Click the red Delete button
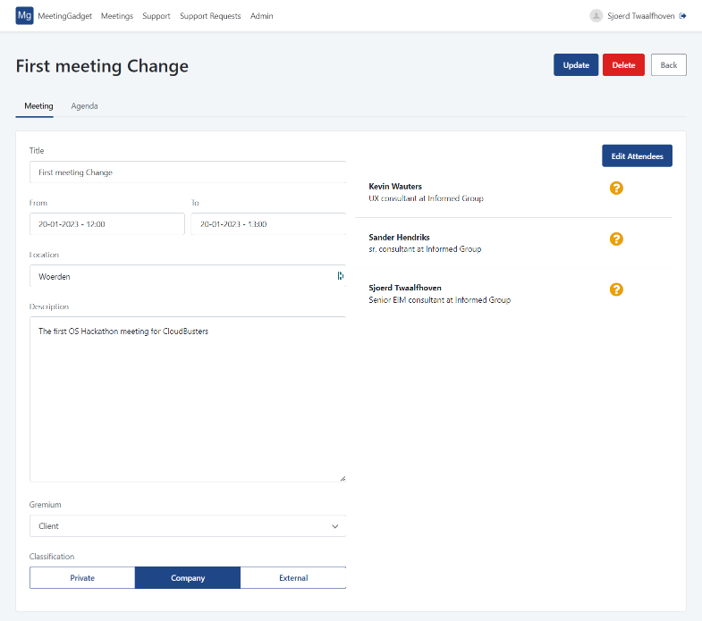This screenshot has width=702, height=621. [x=623, y=65]
